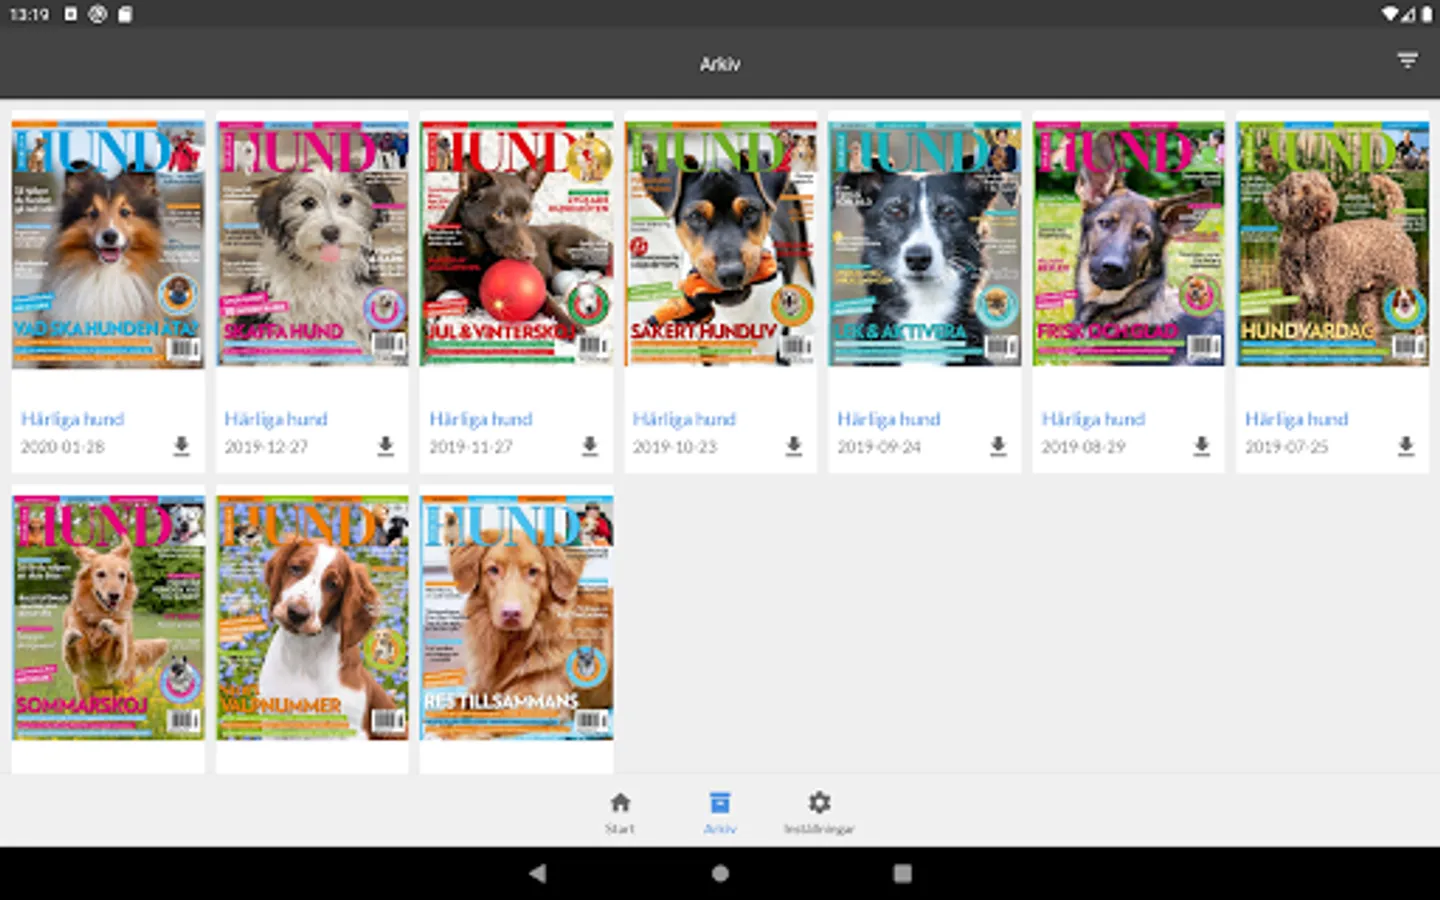Download the 2019-08-29 issue
This screenshot has height=900, width=1440.
pyautogui.click(x=1202, y=446)
